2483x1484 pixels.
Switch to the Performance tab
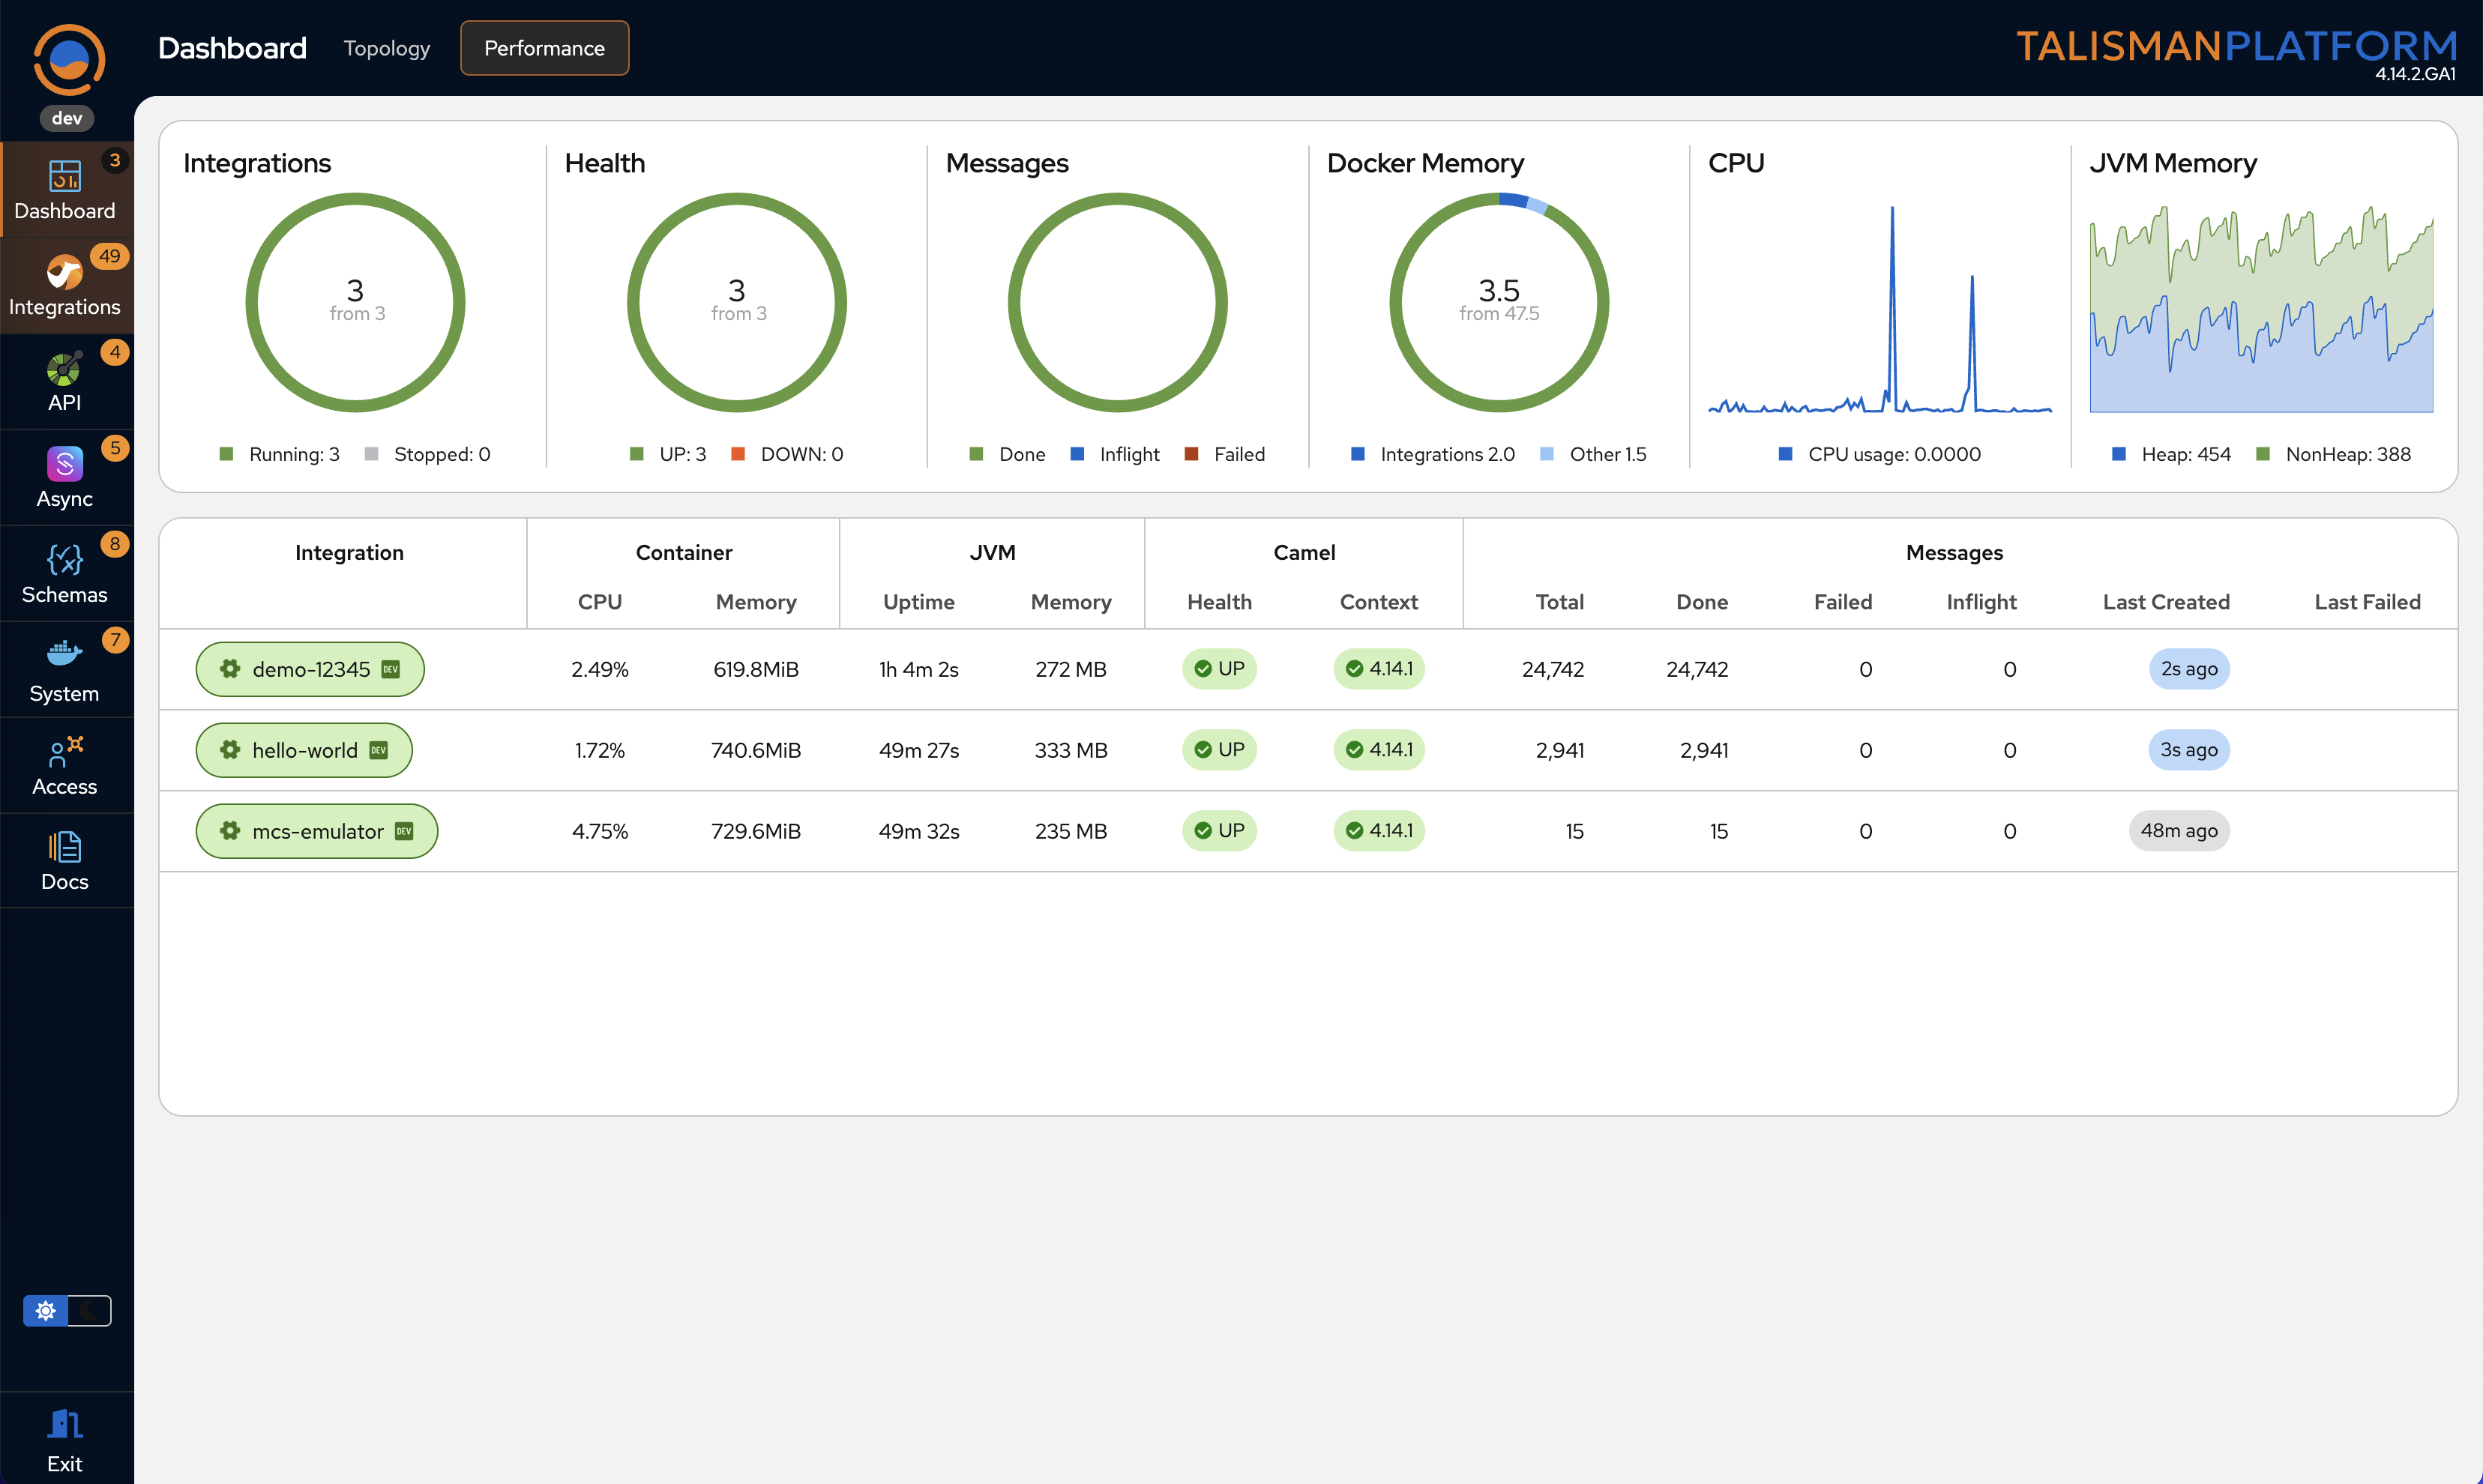pyautogui.click(x=544, y=47)
